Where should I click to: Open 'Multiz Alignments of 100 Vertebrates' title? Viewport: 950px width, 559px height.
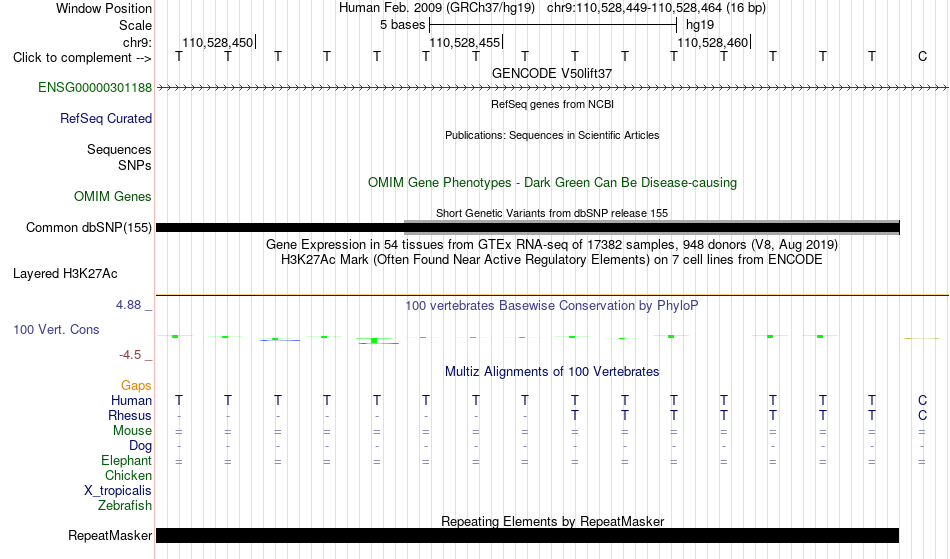(552, 372)
